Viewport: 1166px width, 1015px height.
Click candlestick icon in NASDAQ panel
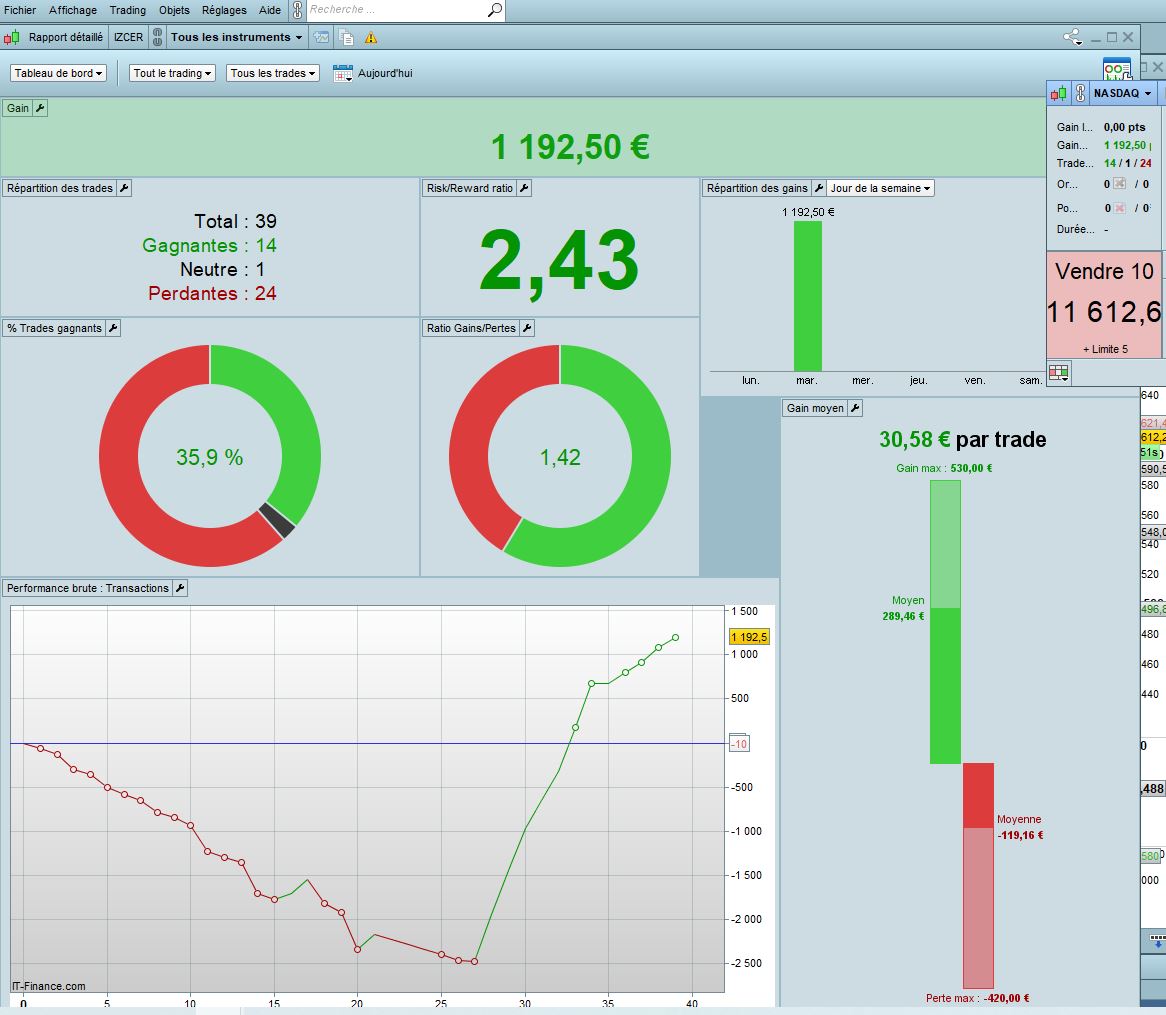[1058, 93]
